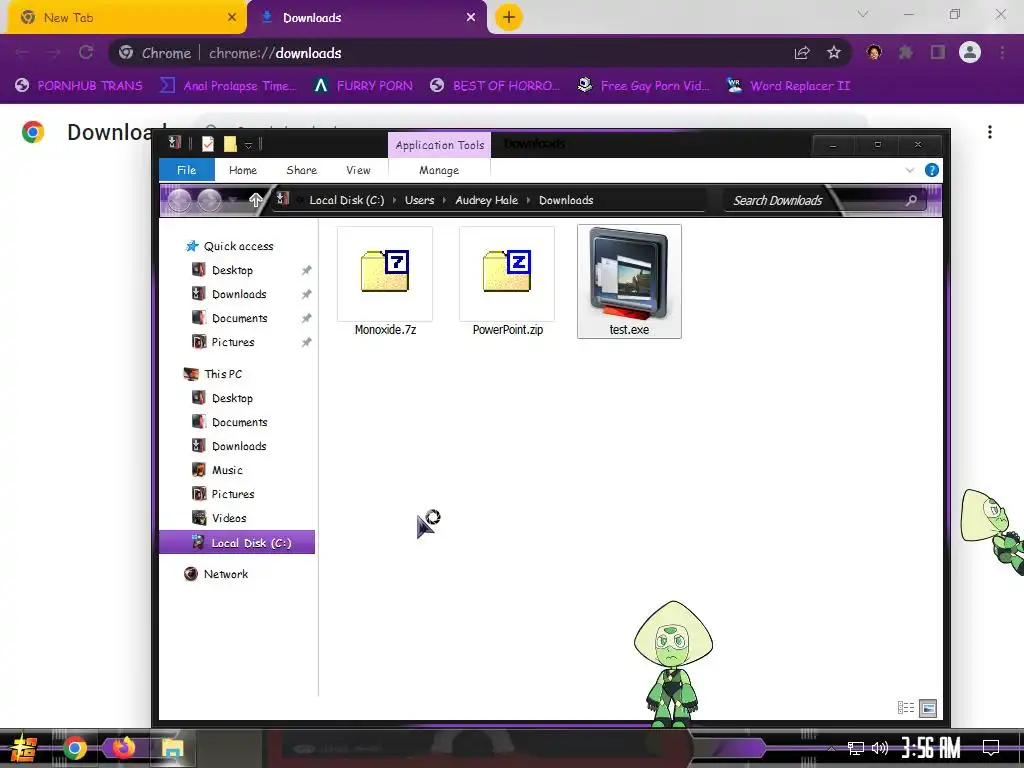Open Chrome tab search chevron
The width and height of the screenshot is (1024, 768).
point(863,14)
